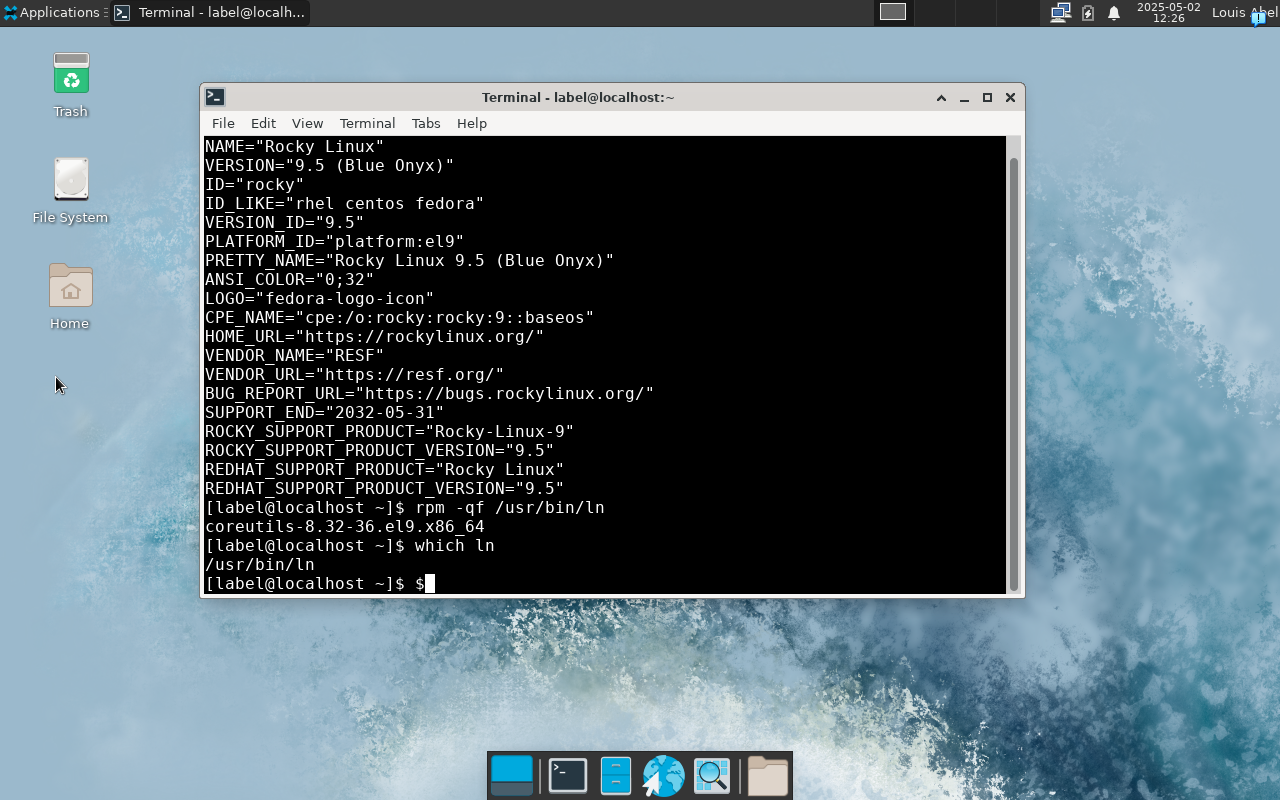1280x800 pixels.
Task: Open the notifications bell icon
Action: (1114, 13)
